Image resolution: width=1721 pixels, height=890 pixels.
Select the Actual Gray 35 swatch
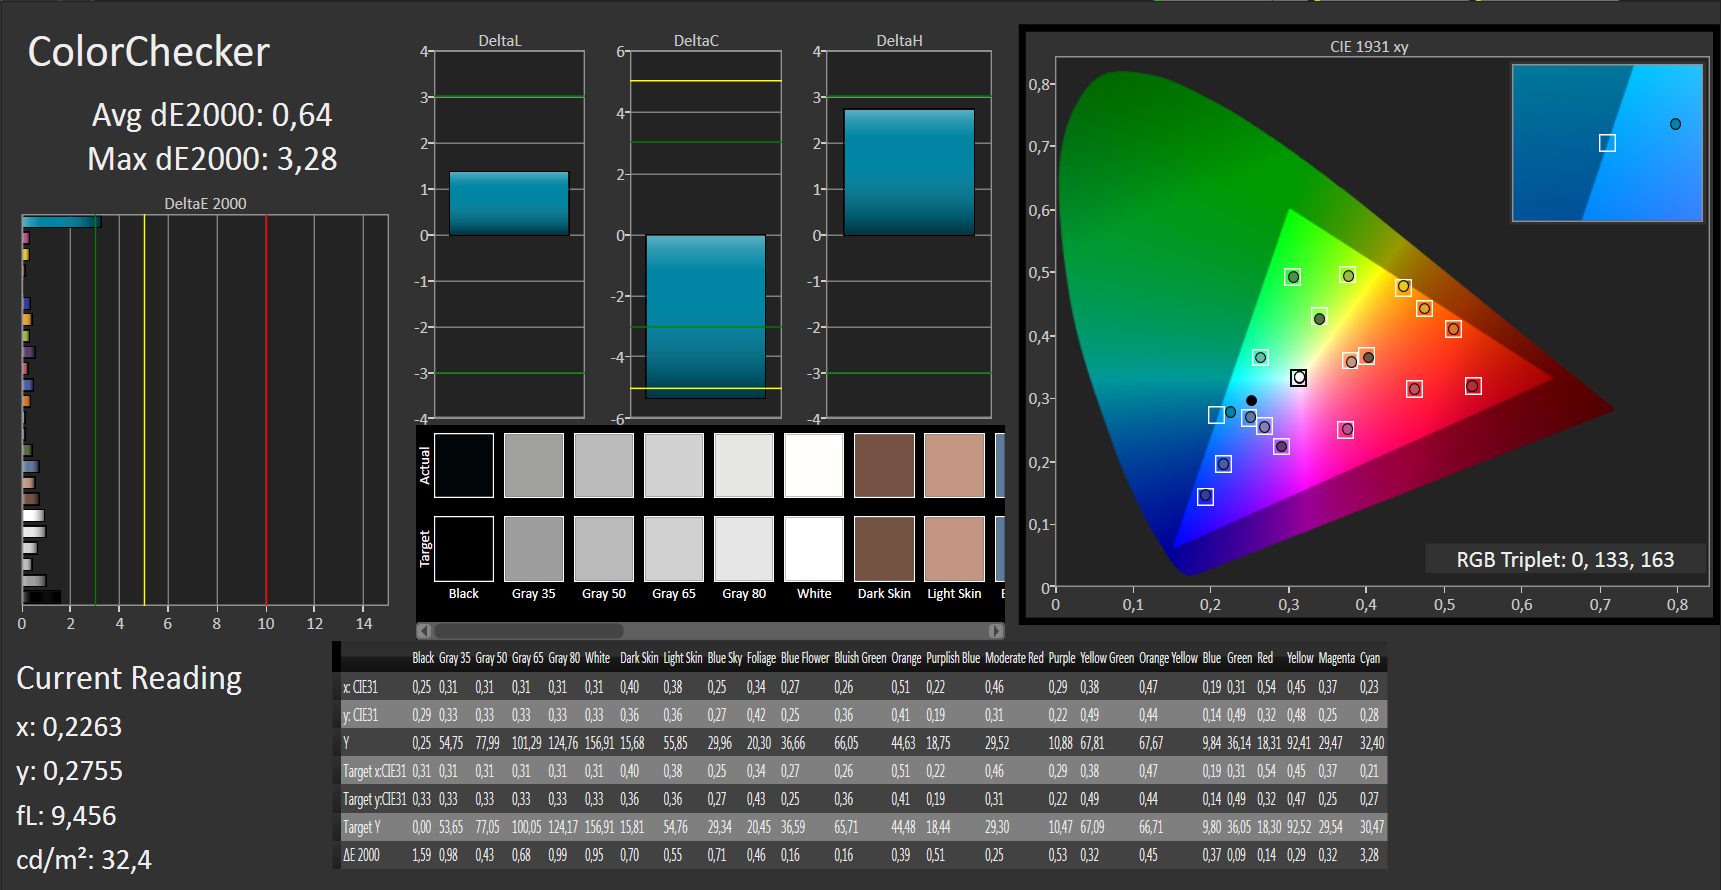(x=534, y=465)
